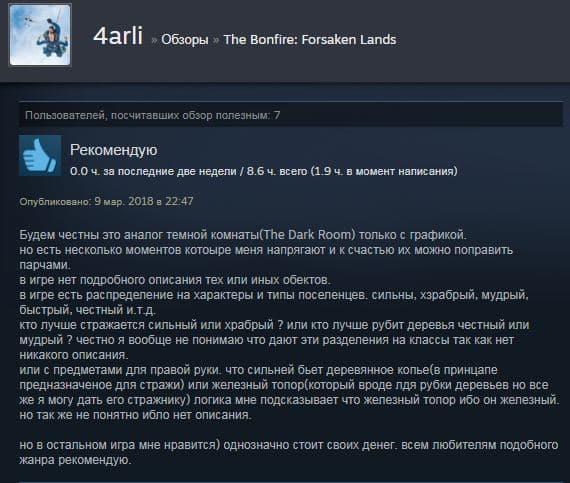Click the breadcrumb separator after 4arli
570x483 pixels.
154,40
